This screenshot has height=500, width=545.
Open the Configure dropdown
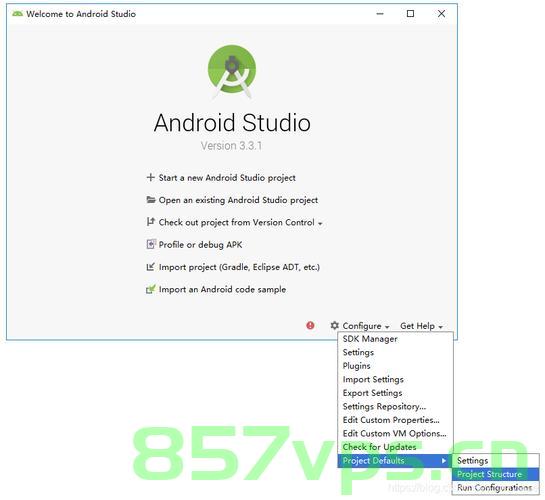365,326
